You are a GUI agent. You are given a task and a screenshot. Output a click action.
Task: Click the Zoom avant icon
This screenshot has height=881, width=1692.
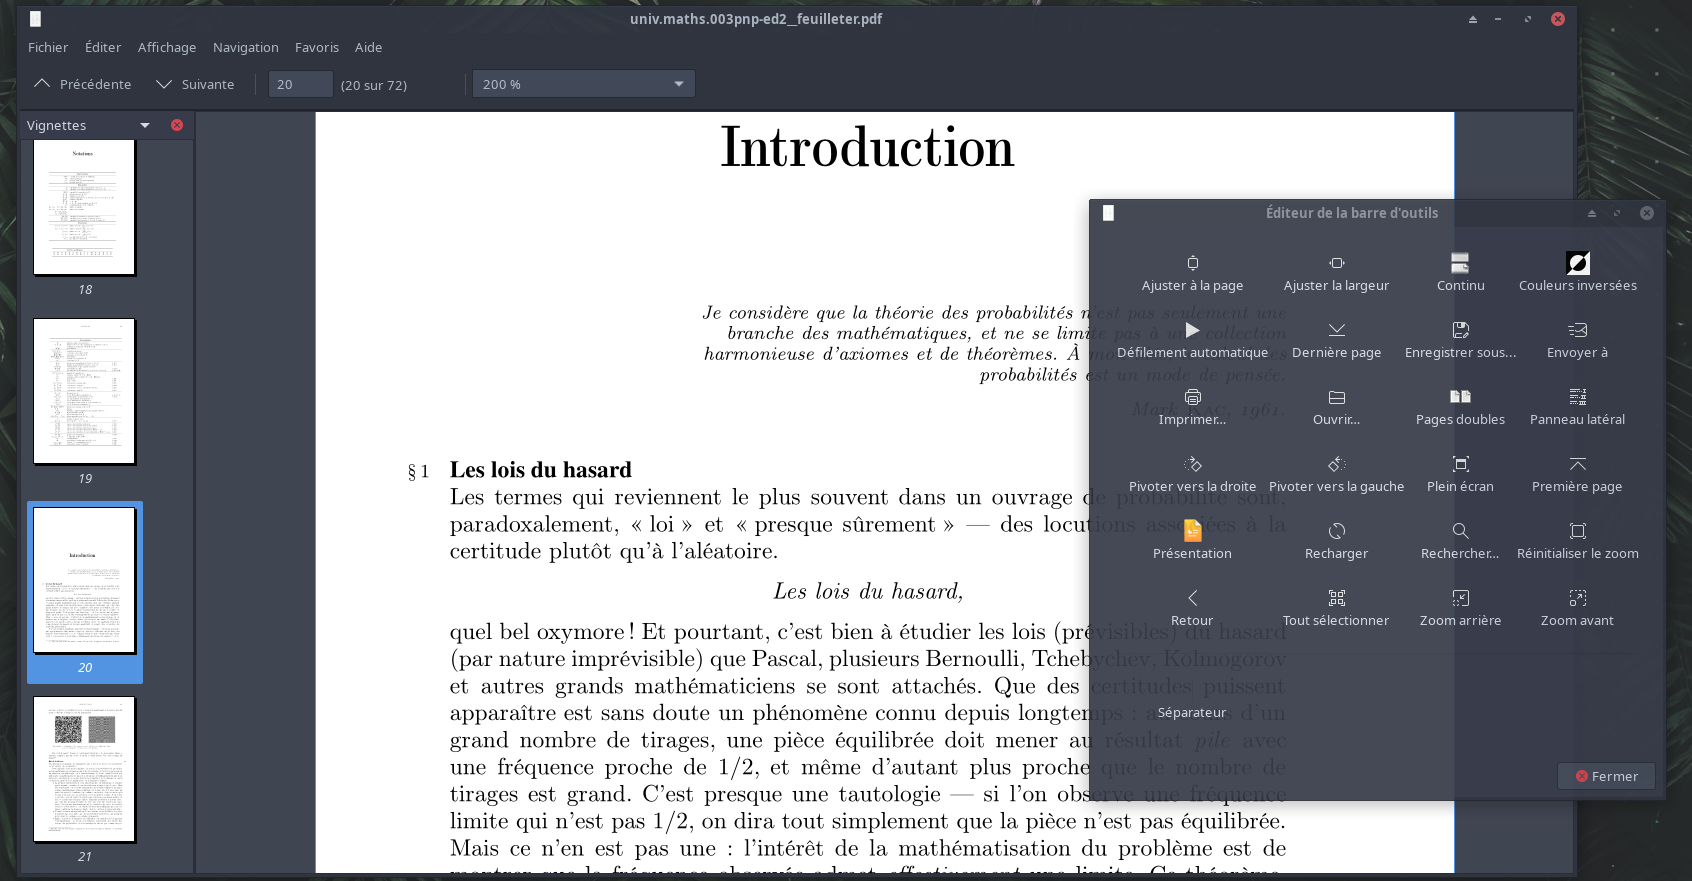click(x=1577, y=598)
